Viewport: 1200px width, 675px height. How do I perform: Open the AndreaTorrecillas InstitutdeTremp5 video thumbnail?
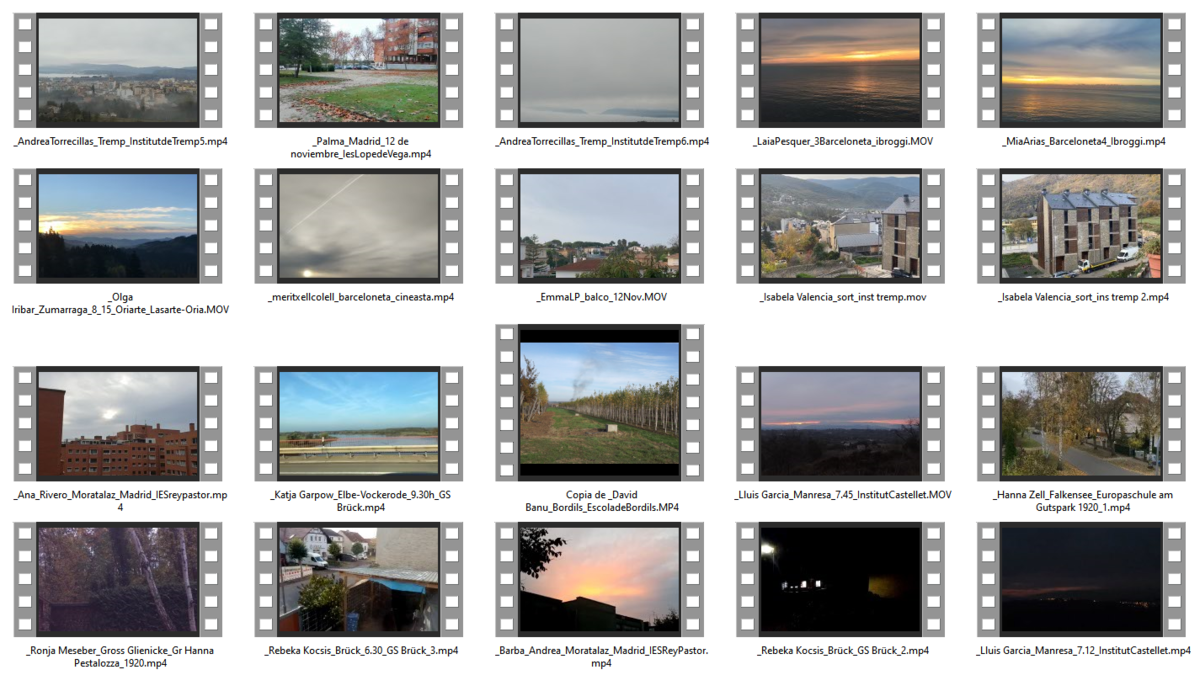[x=117, y=70]
